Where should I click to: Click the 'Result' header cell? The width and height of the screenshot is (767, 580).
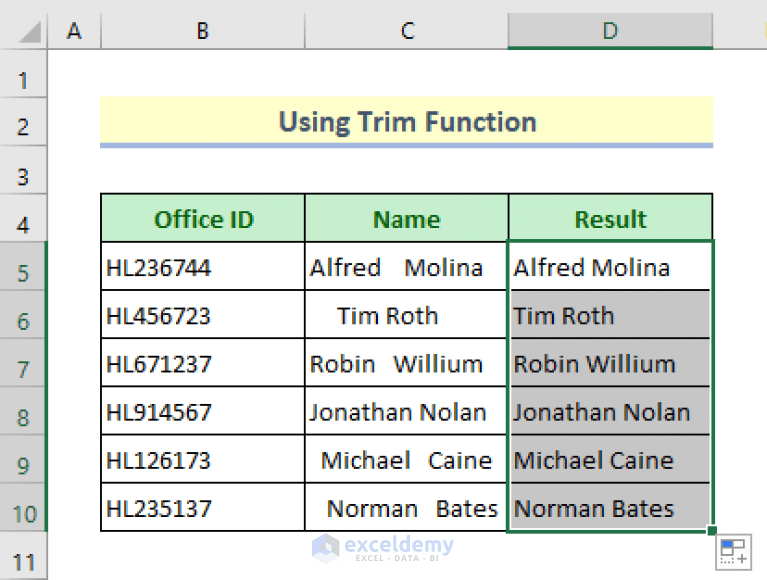pos(610,218)
